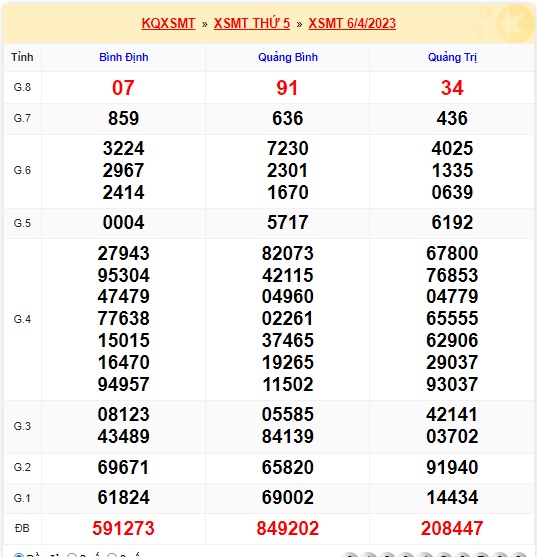The image size is (537, 557).
Task: Click the G.5 result 6192
Action: (452, 223)
